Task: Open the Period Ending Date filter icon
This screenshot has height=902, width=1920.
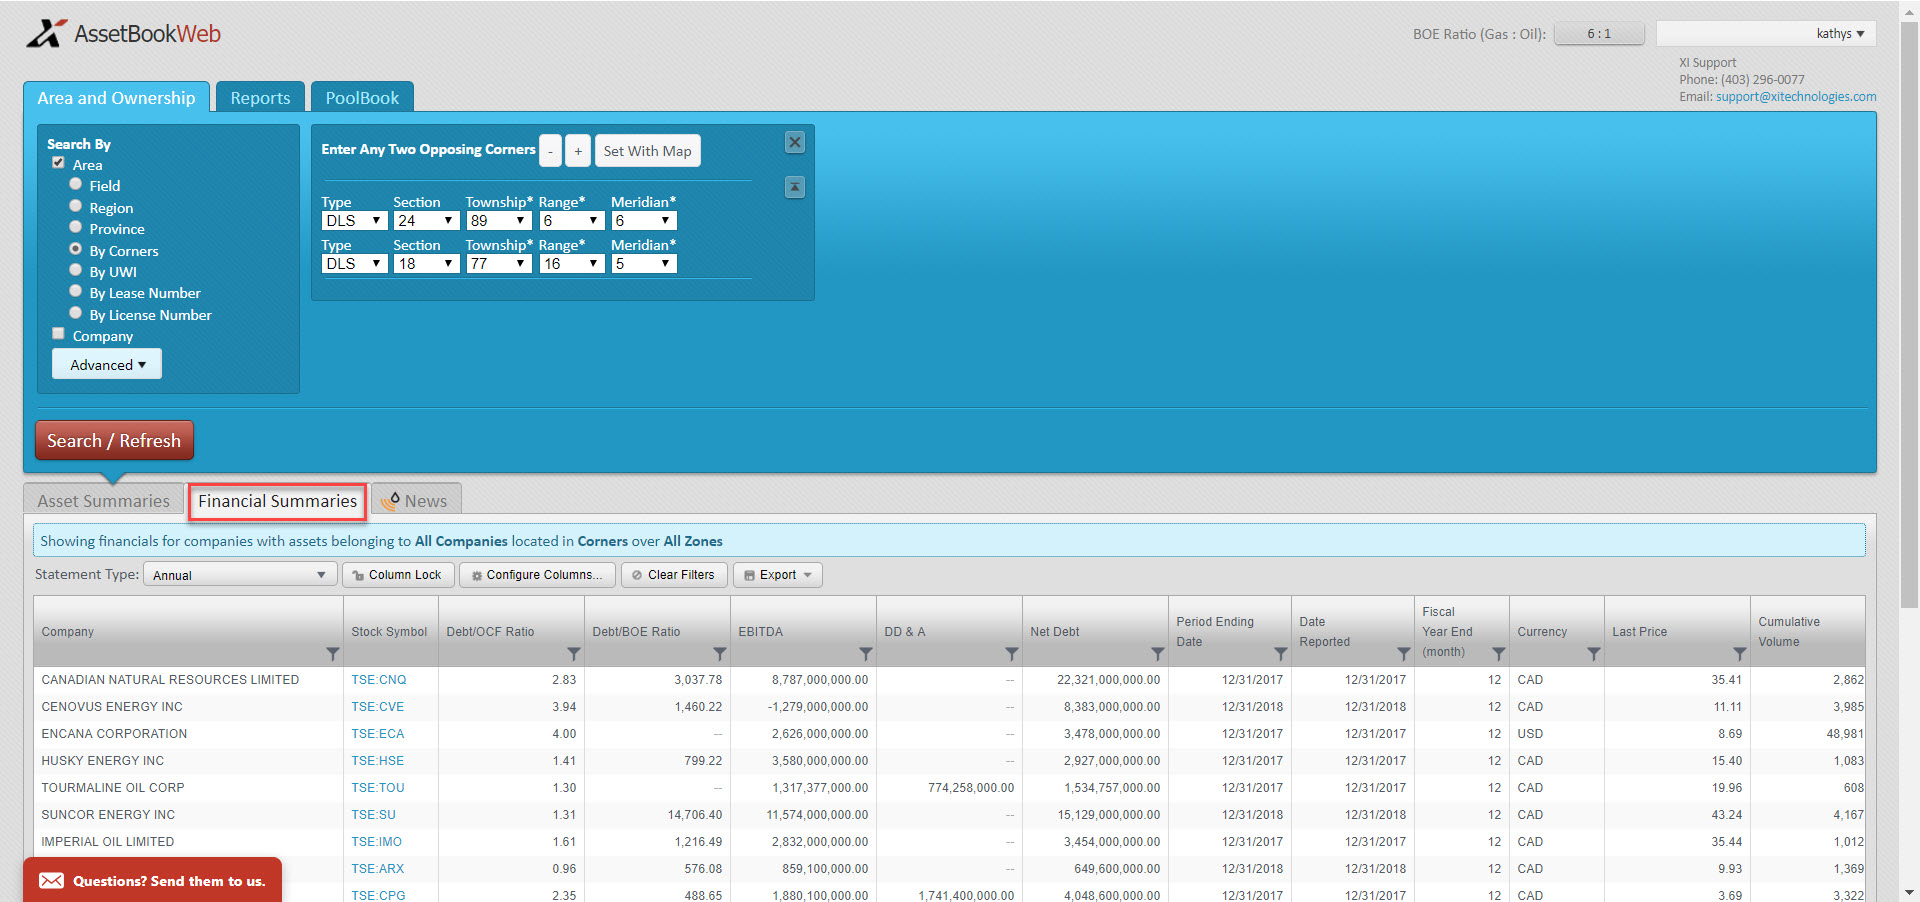Action: point(1281,654)
